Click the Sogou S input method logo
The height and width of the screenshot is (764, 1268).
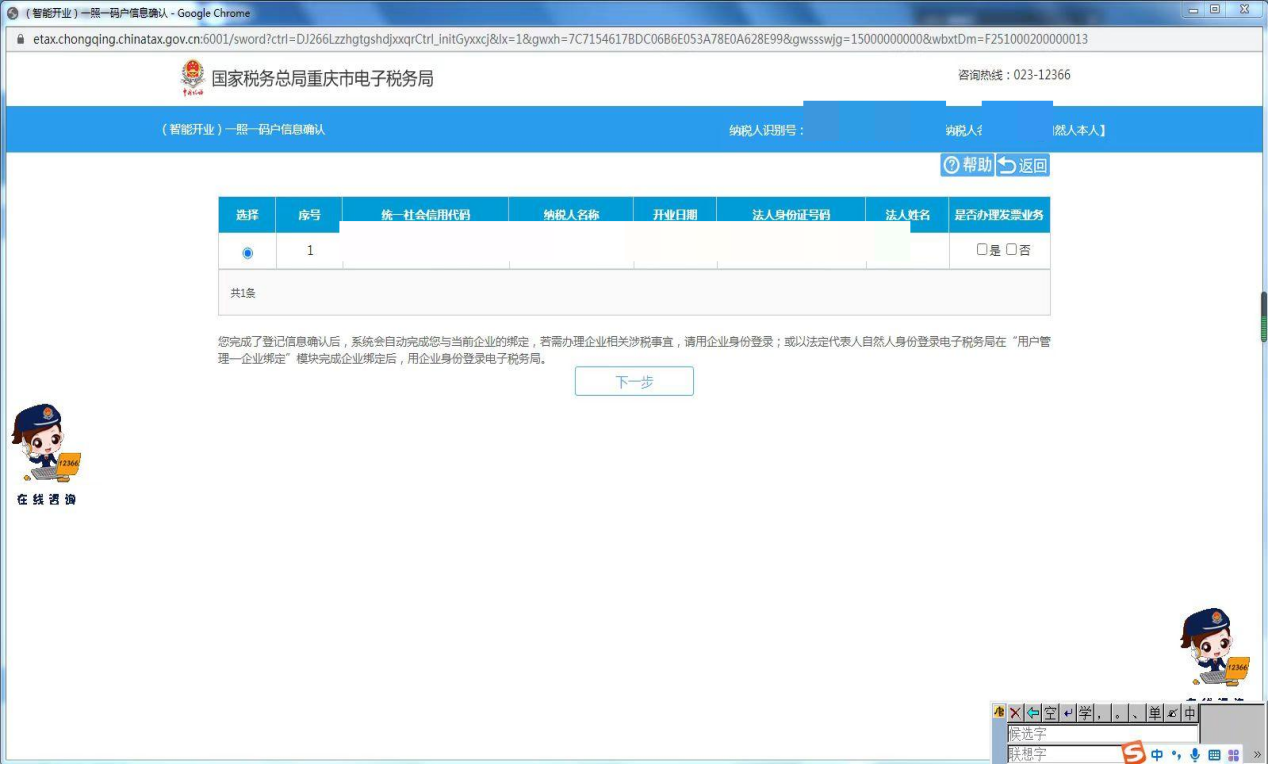[1133, 753]
